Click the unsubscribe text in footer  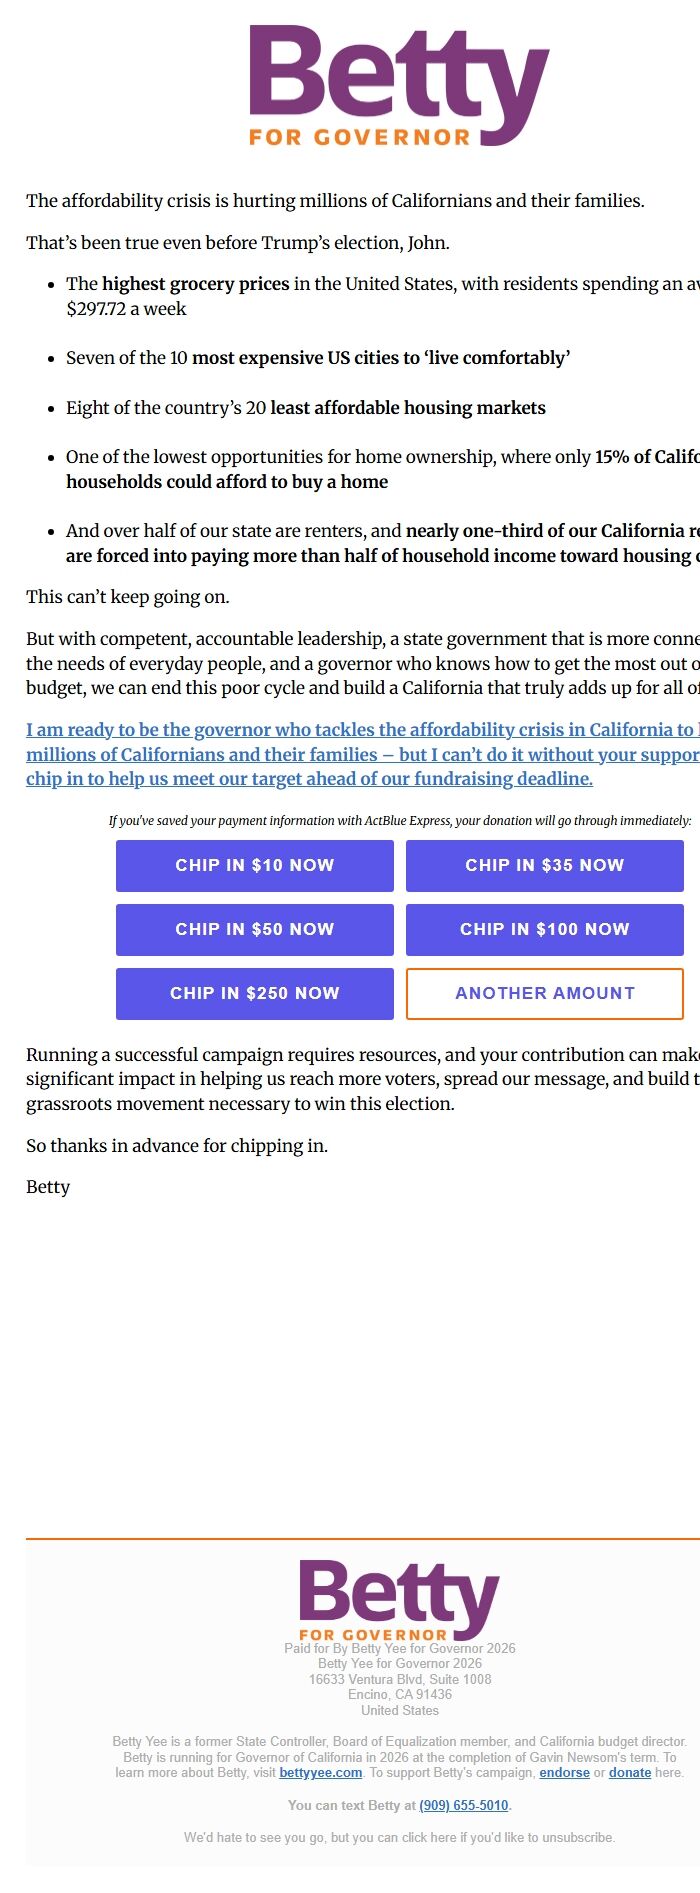[x=399, y=1837]
